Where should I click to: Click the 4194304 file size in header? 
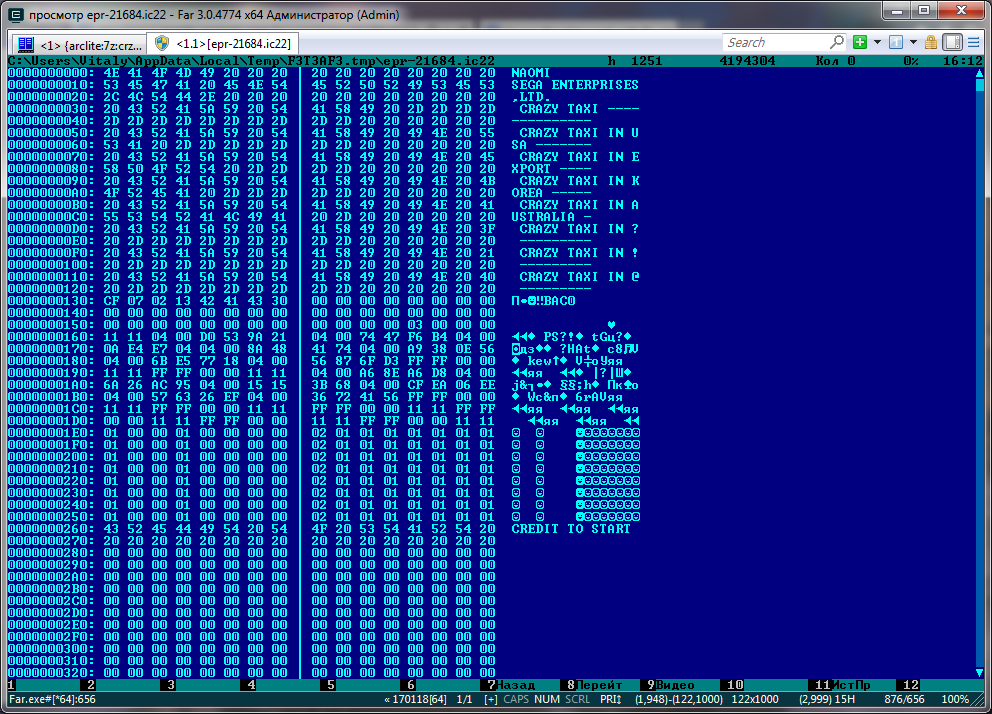click(747, 61)
